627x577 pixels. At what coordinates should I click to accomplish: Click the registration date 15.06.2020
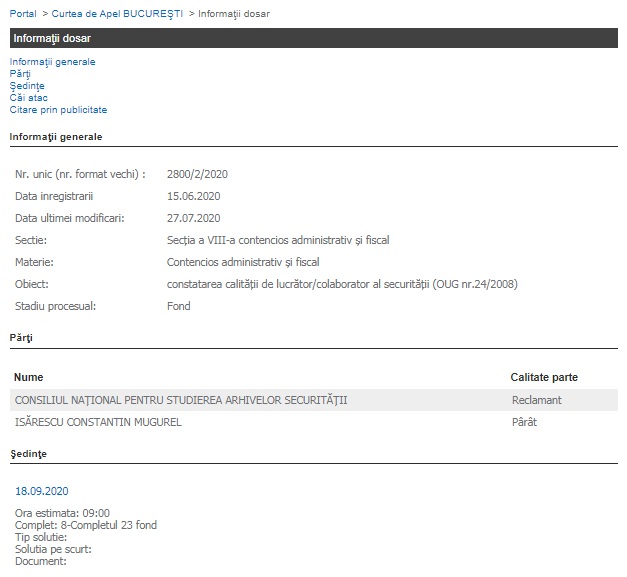193,196
